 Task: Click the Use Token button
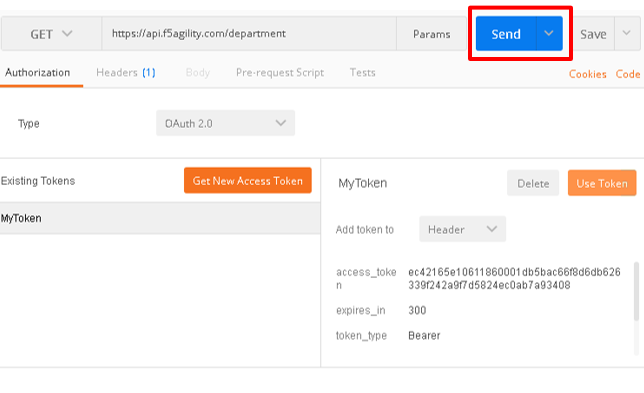602,183
